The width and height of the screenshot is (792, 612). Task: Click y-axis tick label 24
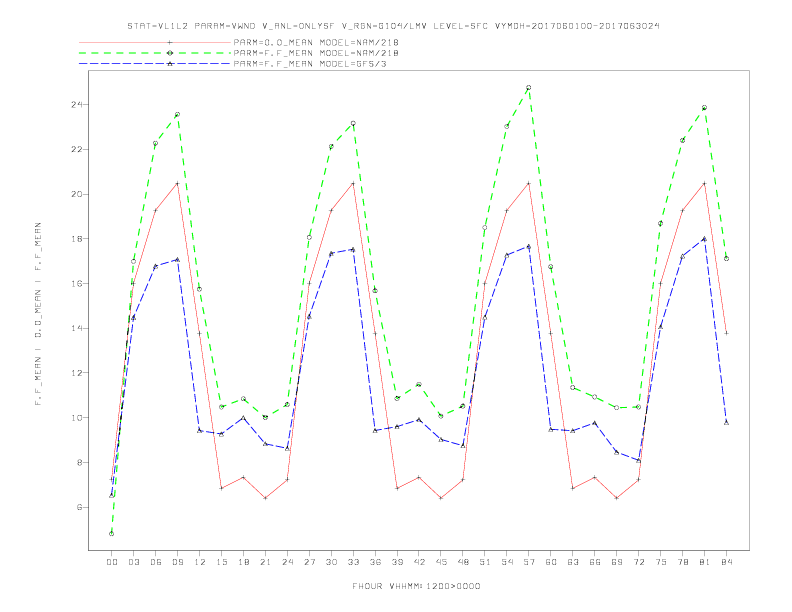77,105
